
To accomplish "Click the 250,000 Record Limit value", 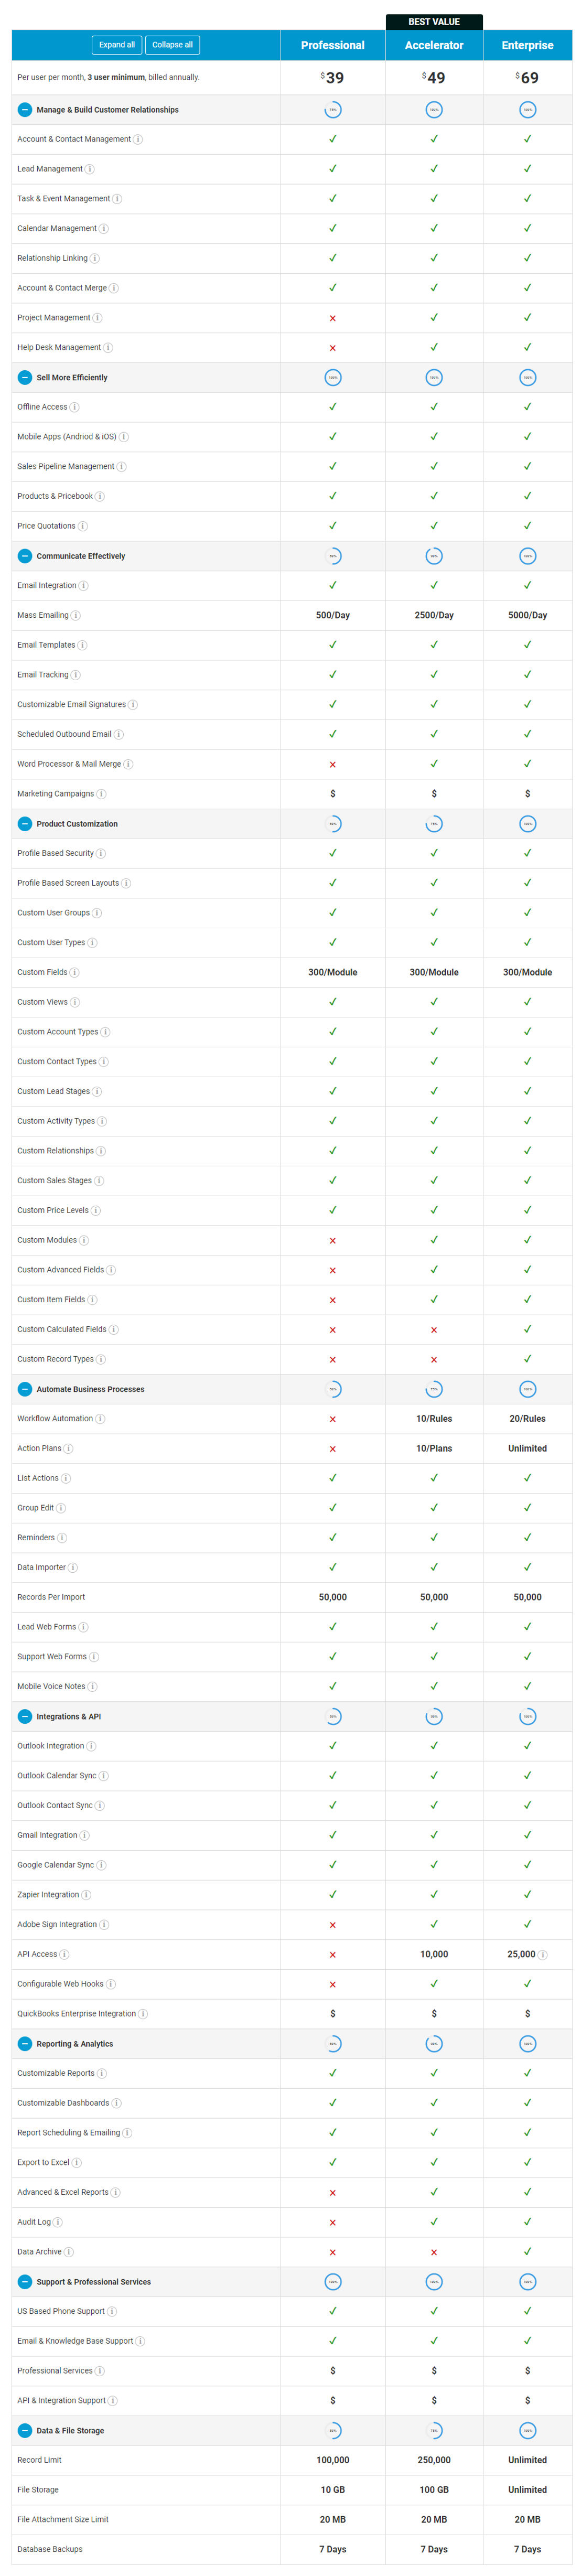I will coord(434,2461).
